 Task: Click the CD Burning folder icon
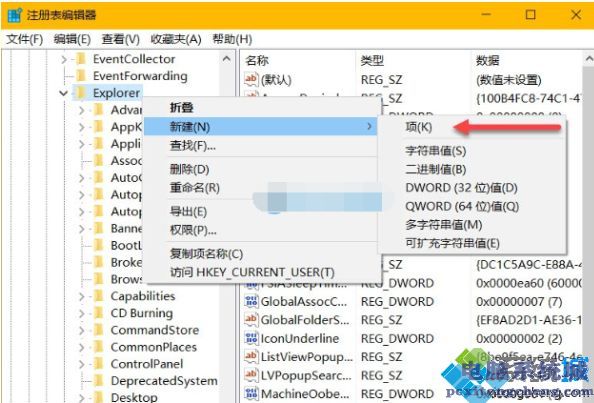[98, 313]
